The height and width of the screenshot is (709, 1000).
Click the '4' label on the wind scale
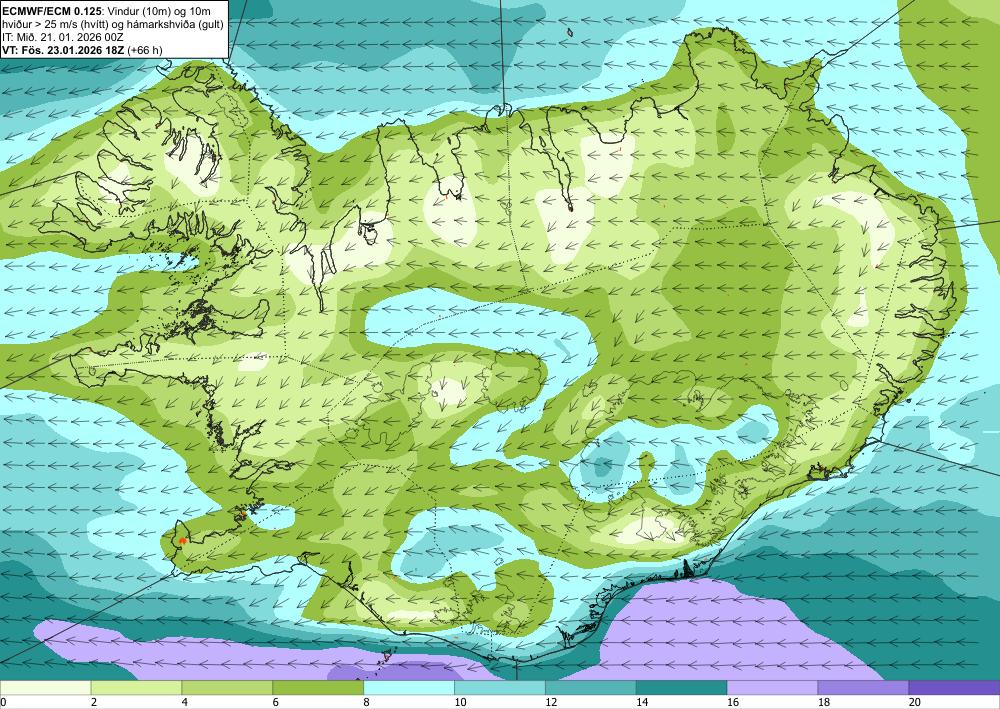(185, 703)
